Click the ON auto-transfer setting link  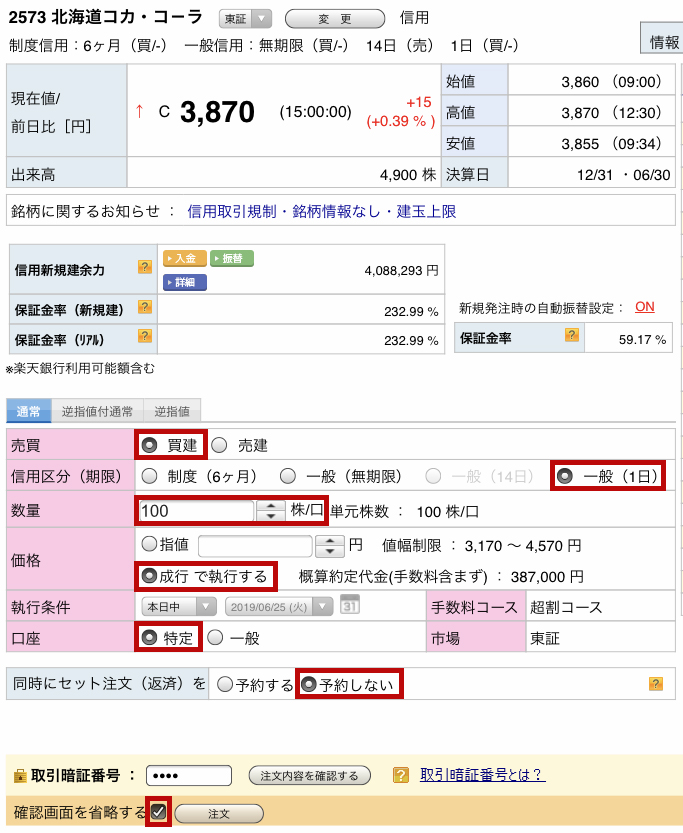click(645, 307)
